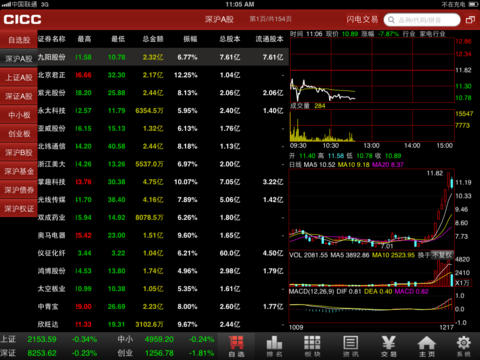Open the 板块 sector grid icon

pyautogui.click(x=312, y=346)
